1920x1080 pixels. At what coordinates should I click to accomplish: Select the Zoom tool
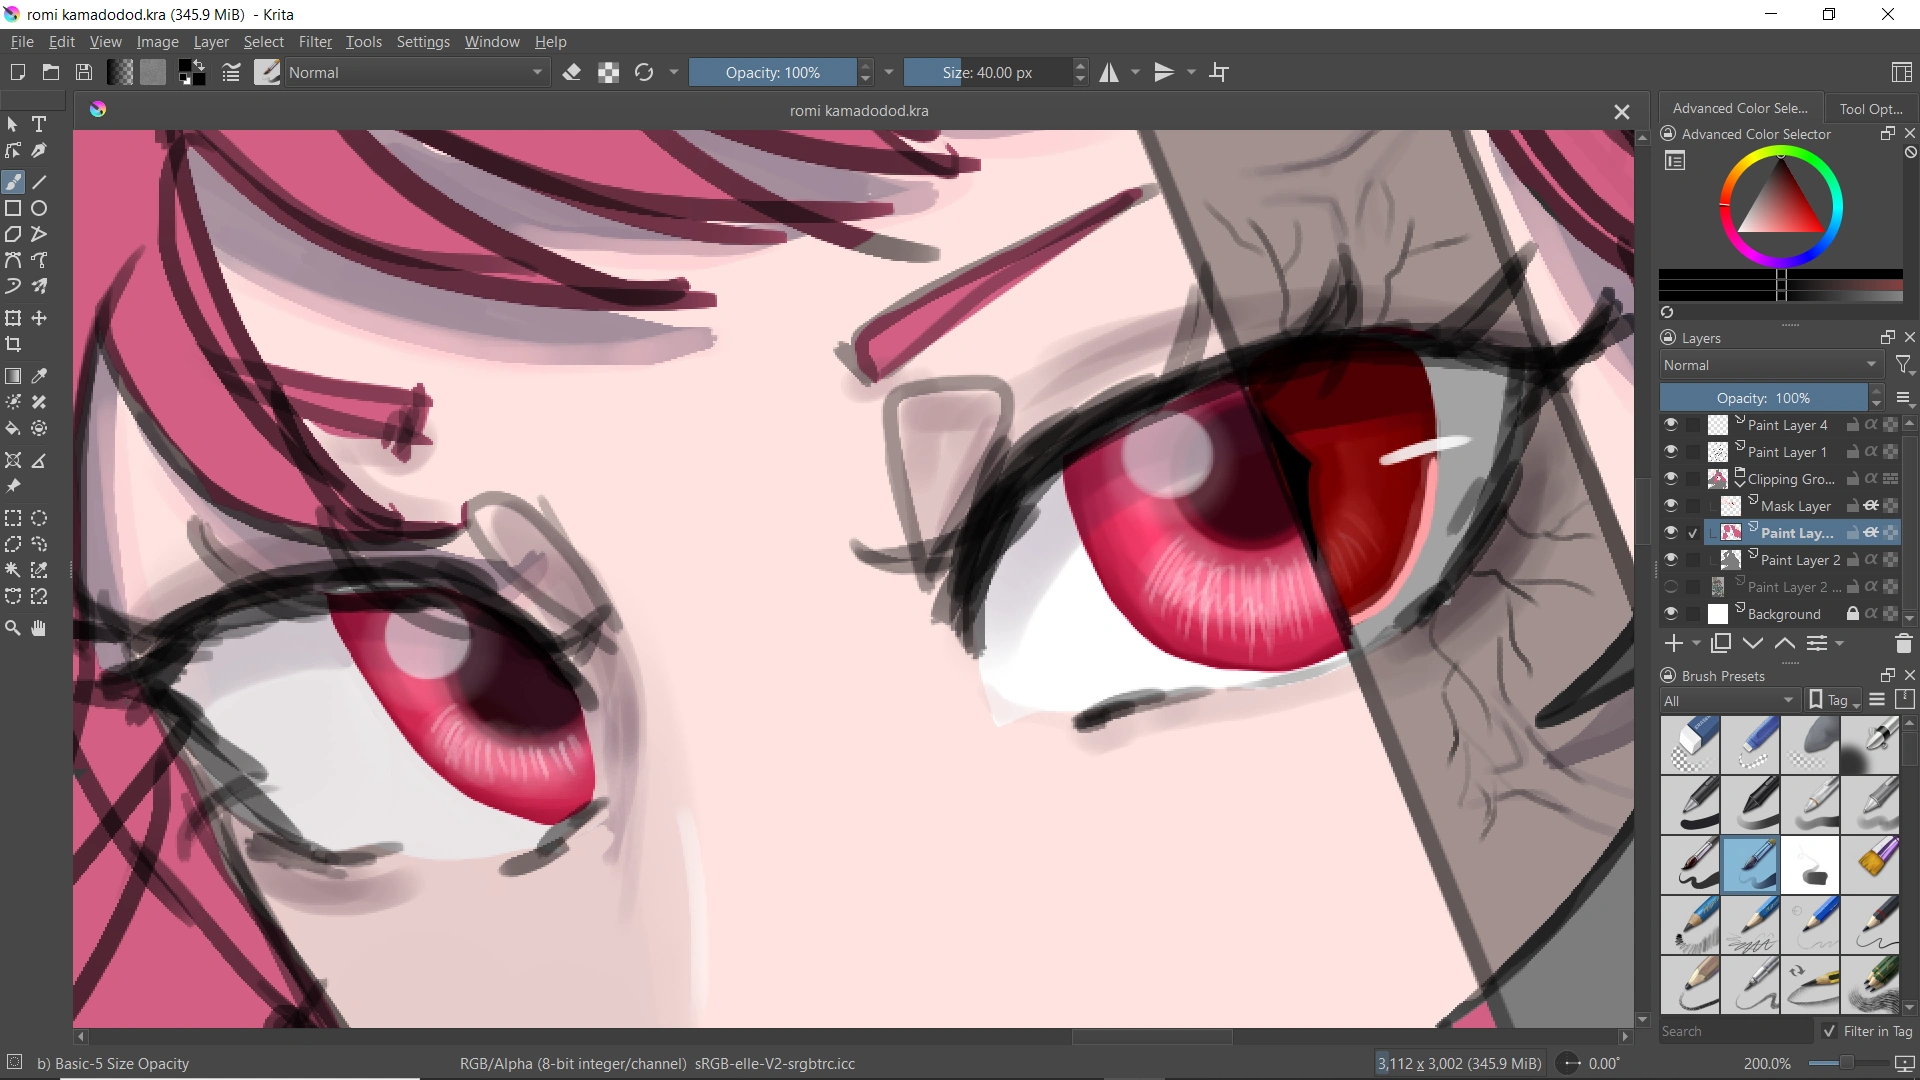coord(13,628)
